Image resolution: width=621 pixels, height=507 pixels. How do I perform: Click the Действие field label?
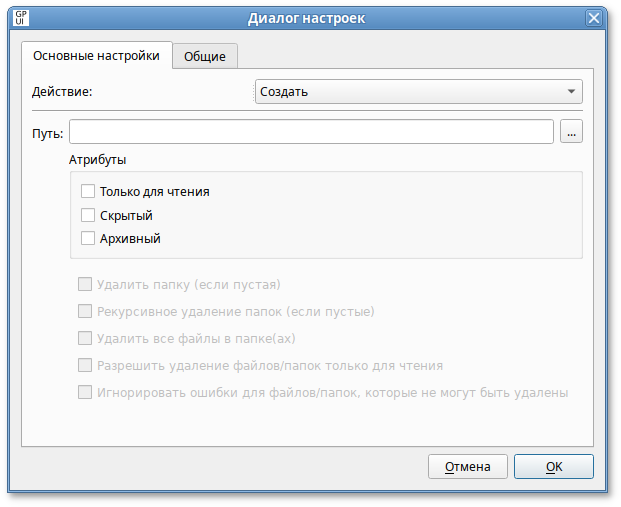(x=62, y=92)
